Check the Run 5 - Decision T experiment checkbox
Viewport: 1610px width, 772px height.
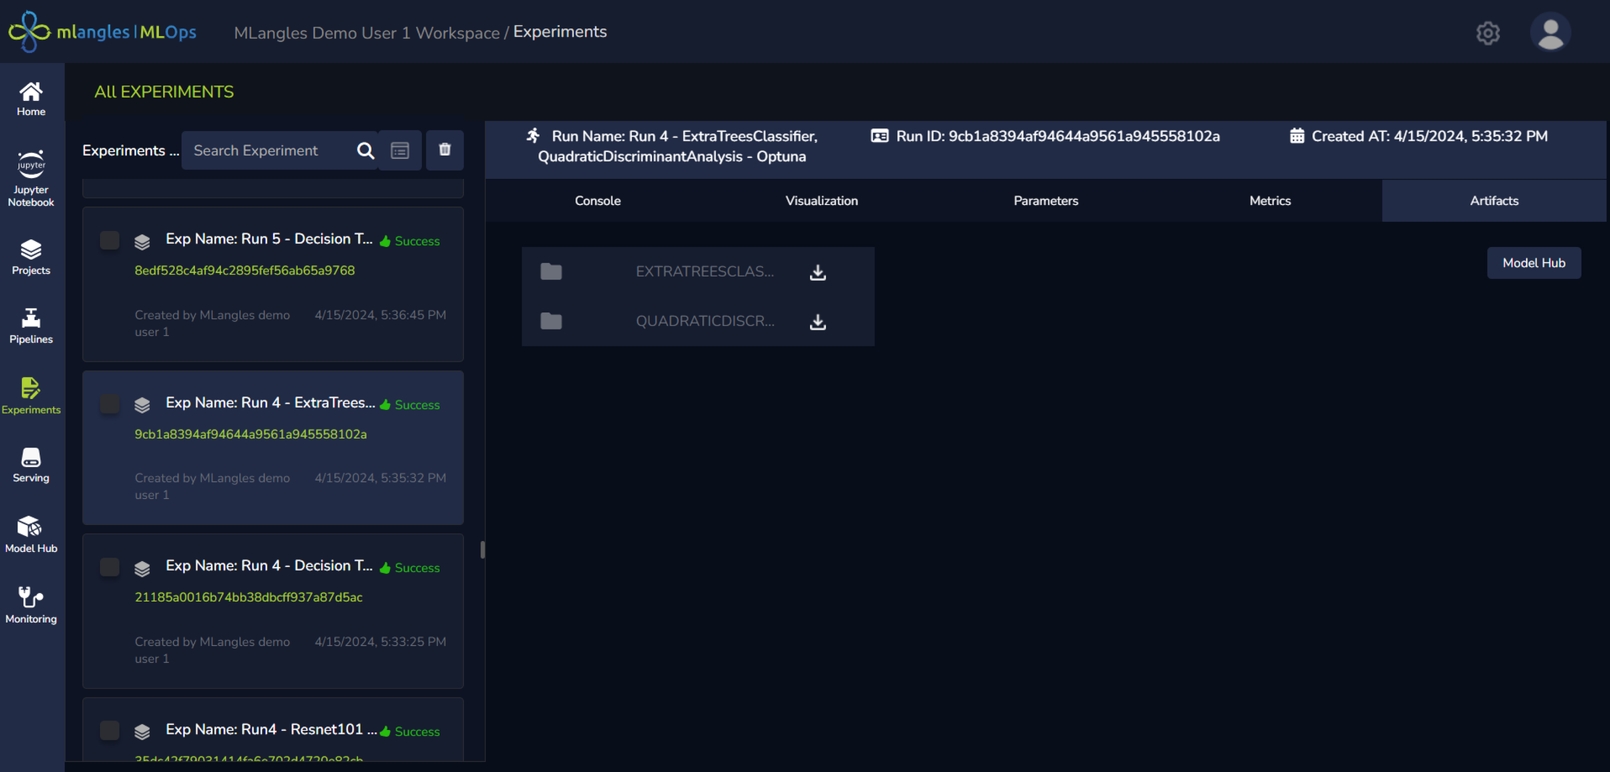[x=110, y=240]
